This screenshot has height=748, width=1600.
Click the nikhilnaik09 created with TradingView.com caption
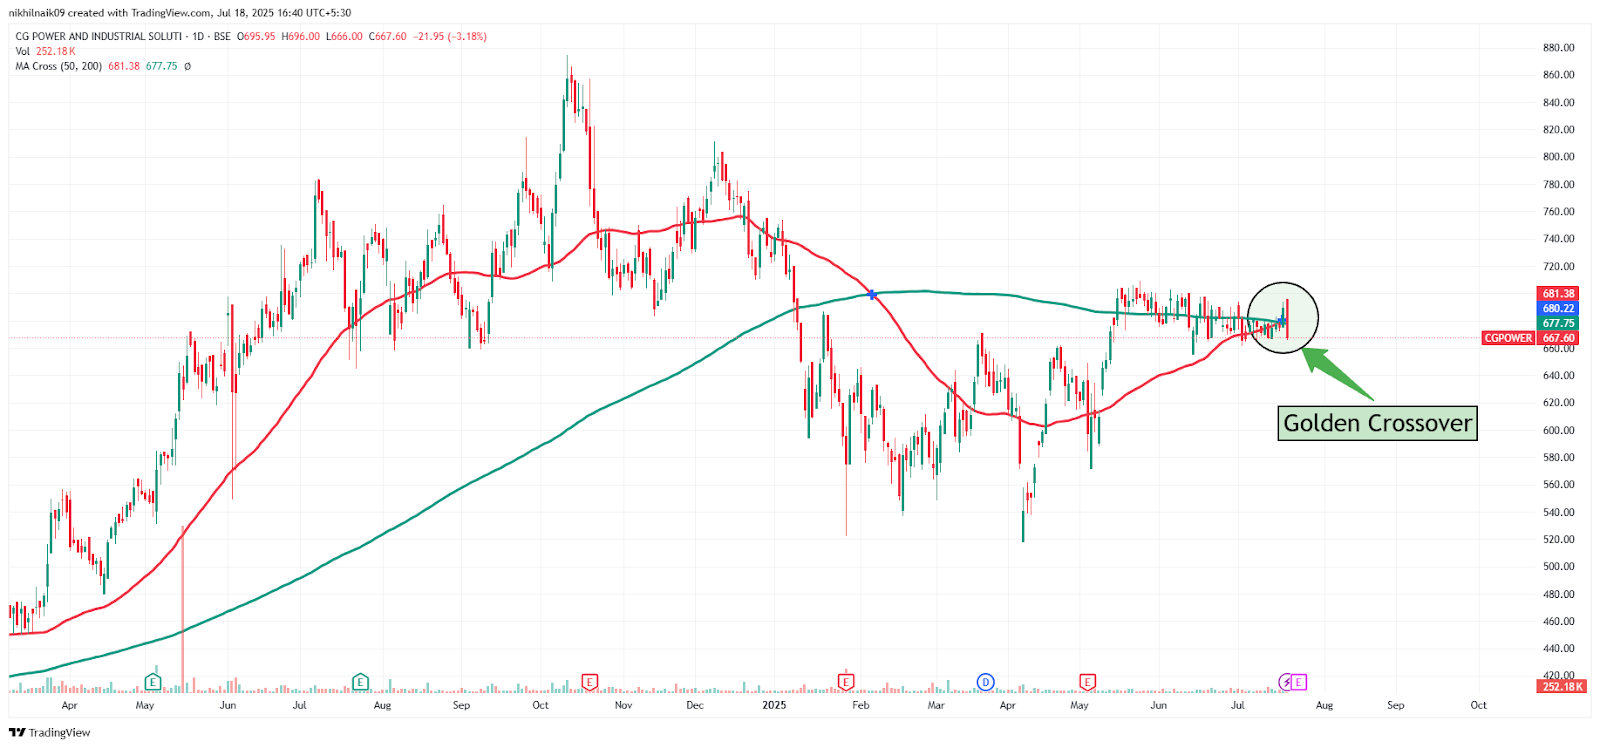180,13
